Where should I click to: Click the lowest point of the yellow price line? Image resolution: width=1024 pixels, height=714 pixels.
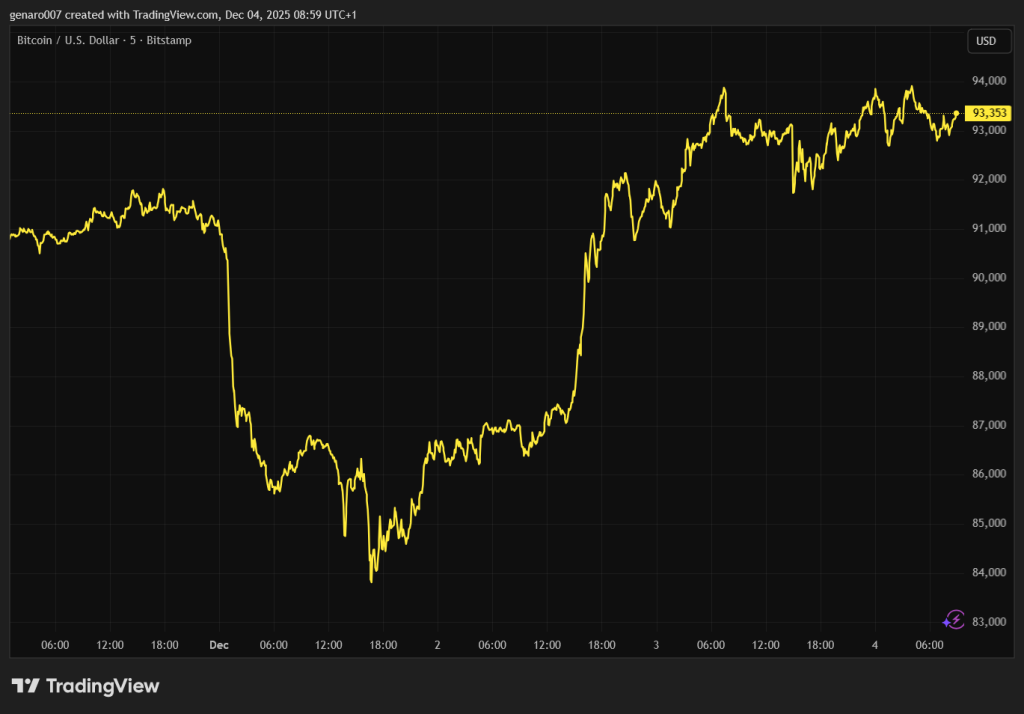(x=372, y=580)
